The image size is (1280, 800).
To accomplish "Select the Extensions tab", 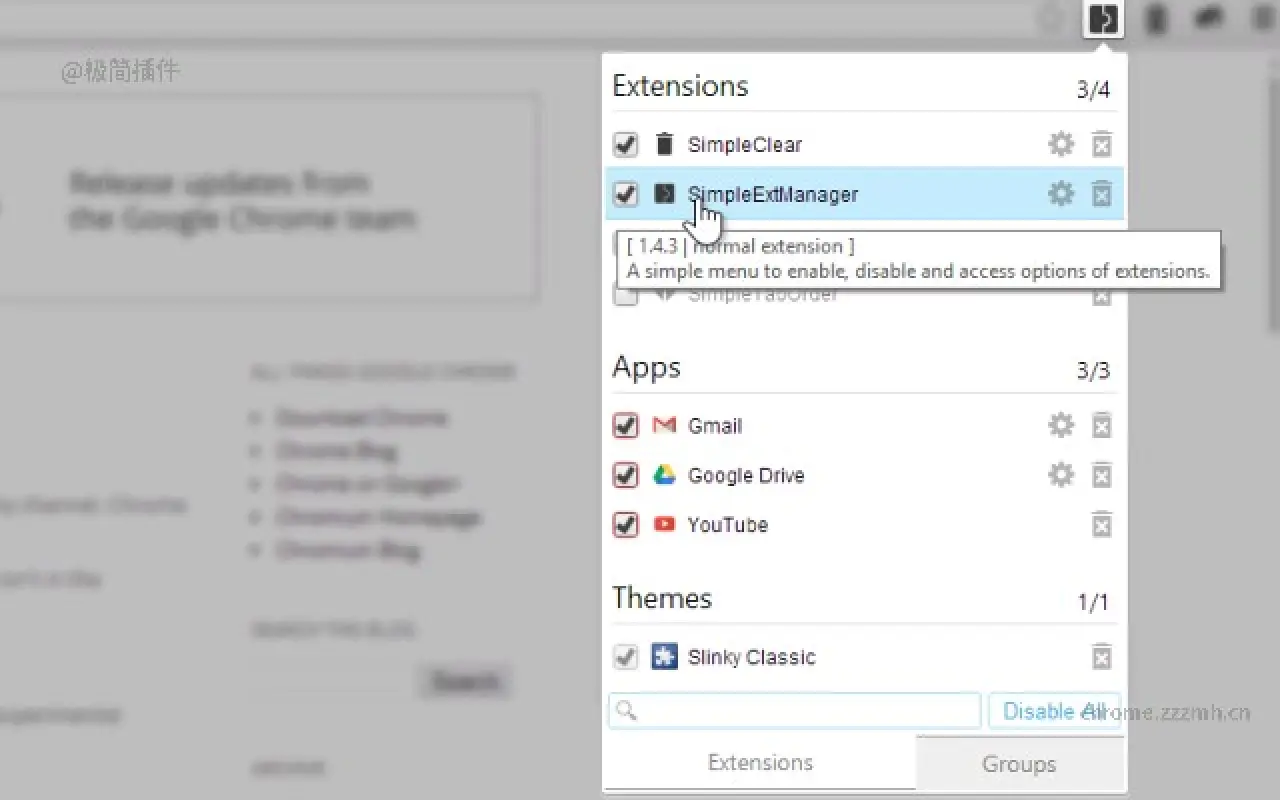I will [x=760, y=762].
